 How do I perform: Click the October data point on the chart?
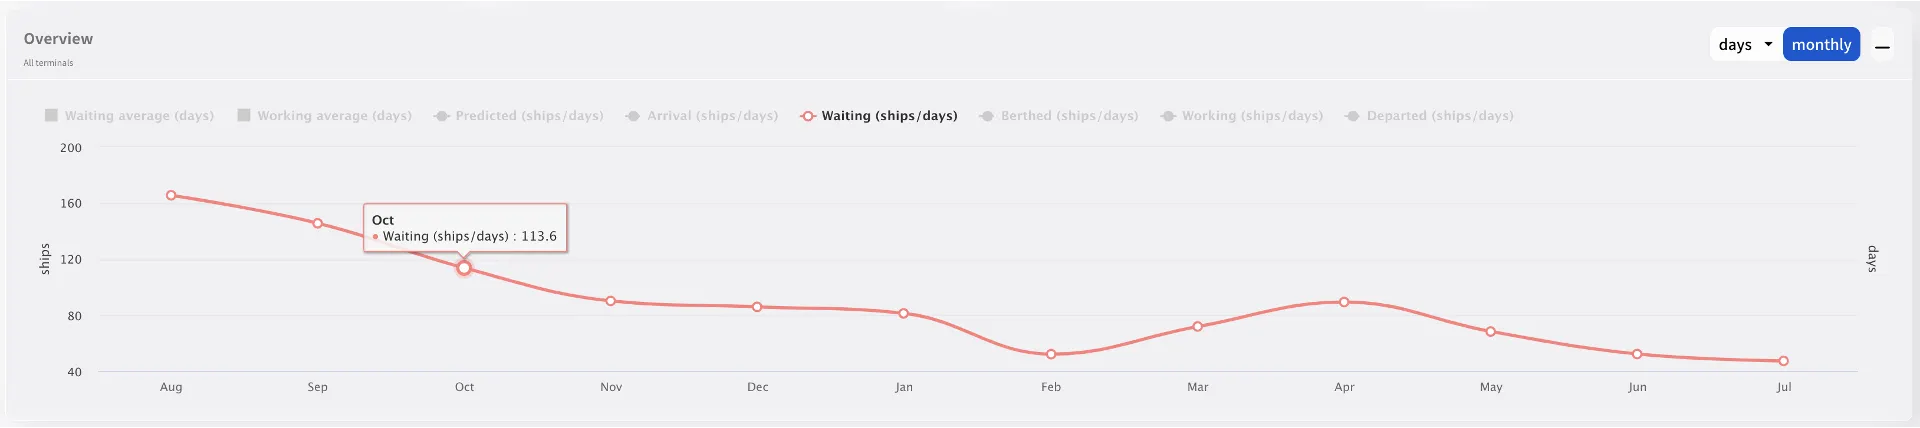464,268
